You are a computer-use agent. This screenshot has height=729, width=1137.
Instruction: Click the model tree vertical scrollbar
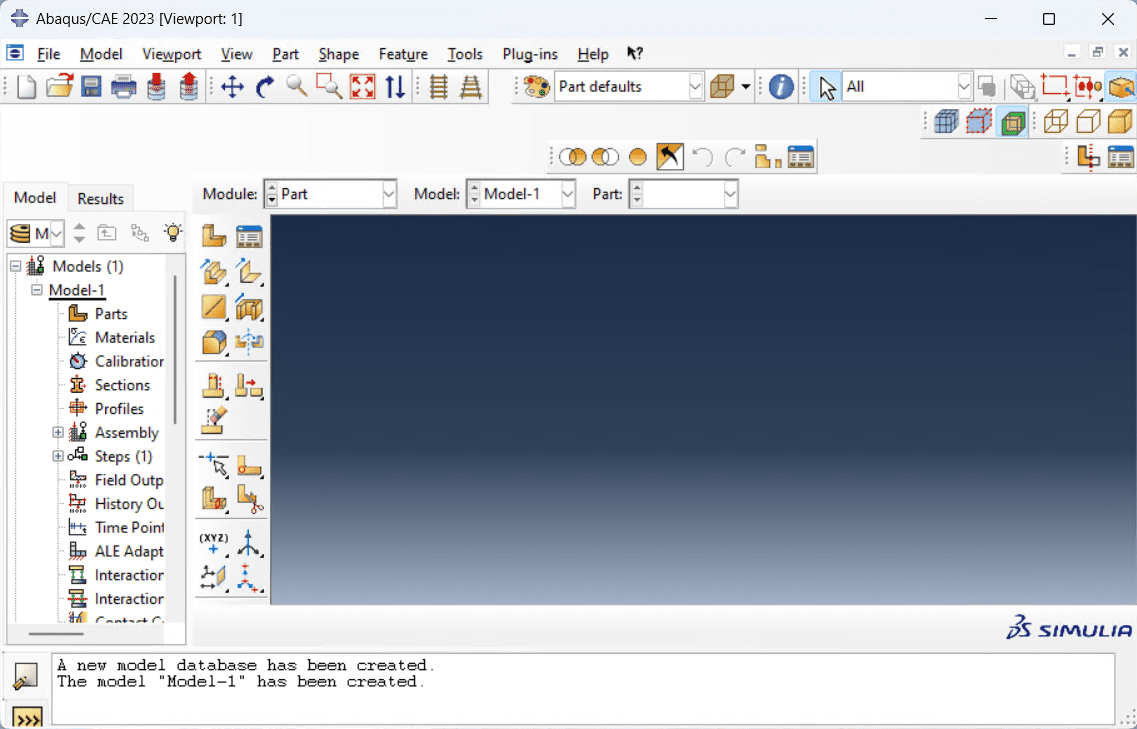pos(175,350)
